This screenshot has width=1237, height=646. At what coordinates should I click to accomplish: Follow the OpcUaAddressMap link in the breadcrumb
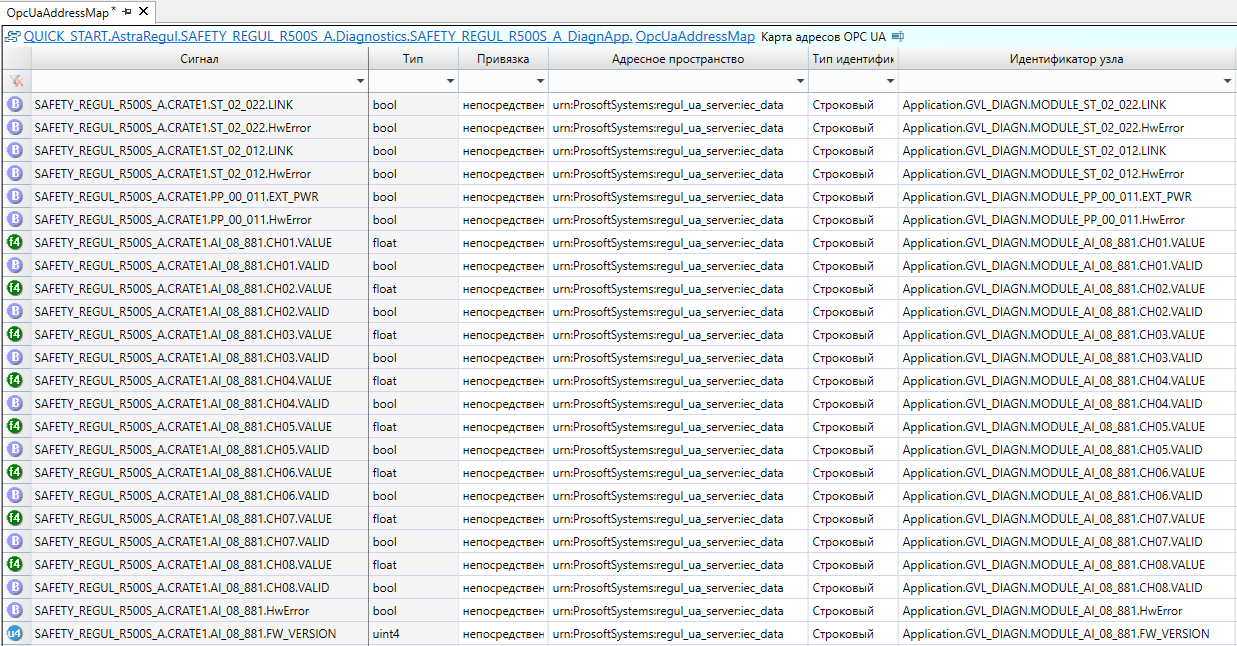click(695, 36)
